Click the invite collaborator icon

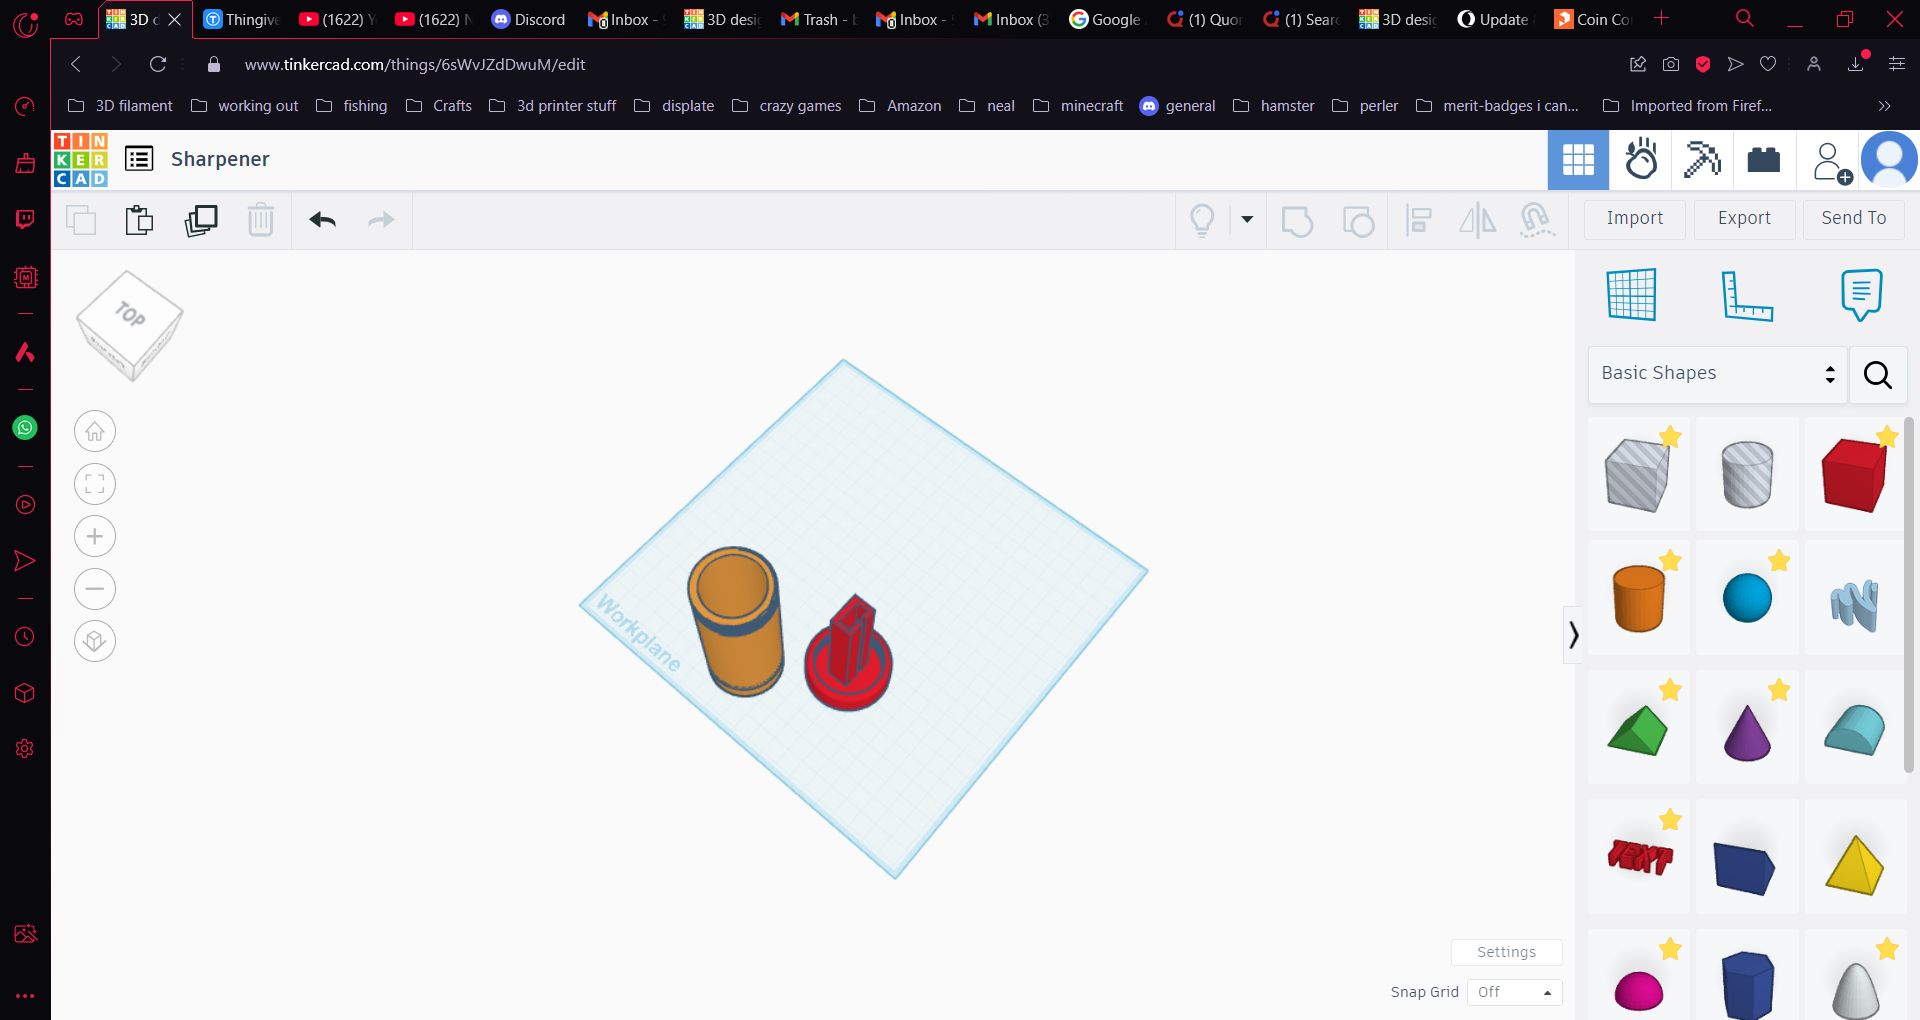pos(1831,162)
